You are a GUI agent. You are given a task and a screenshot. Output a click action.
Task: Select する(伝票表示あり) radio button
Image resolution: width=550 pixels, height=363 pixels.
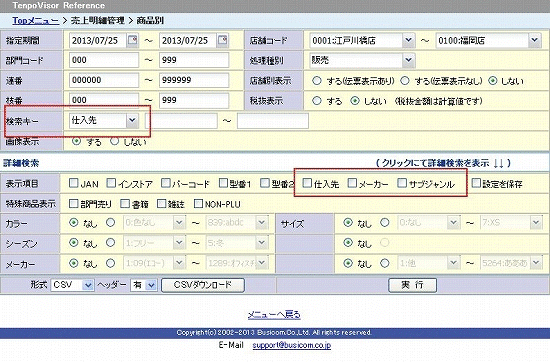[317, 81]
